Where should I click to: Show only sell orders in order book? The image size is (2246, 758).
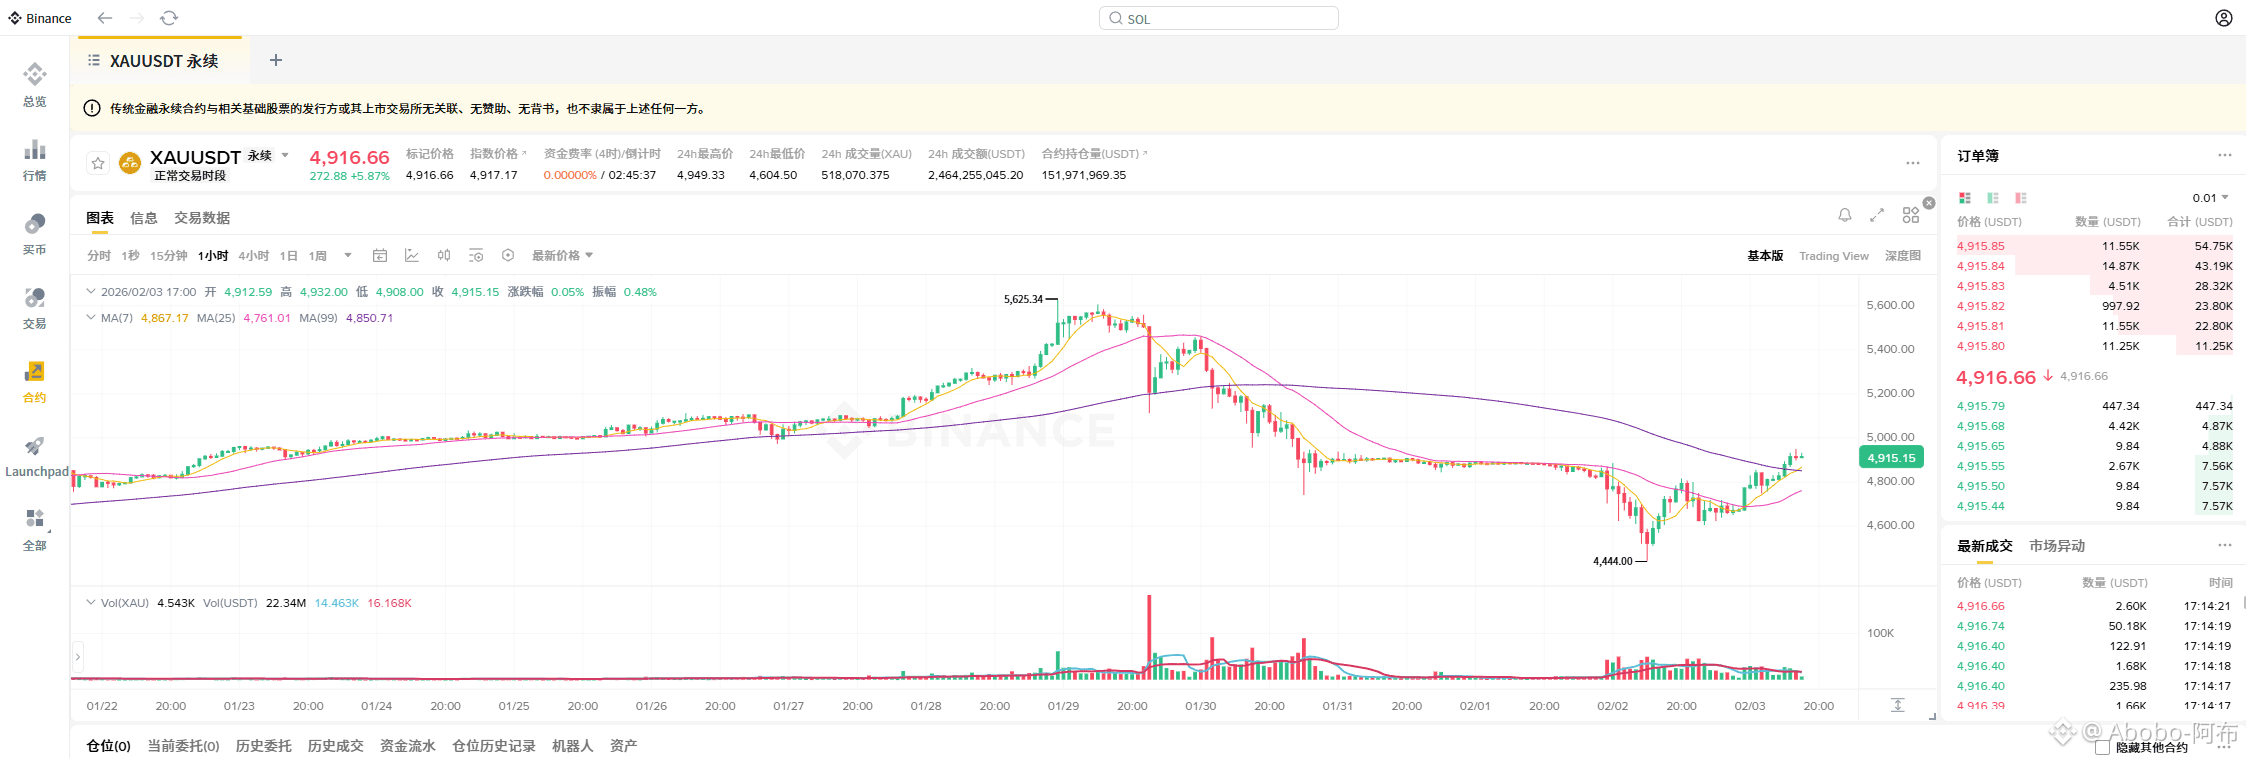point(2021,198)
